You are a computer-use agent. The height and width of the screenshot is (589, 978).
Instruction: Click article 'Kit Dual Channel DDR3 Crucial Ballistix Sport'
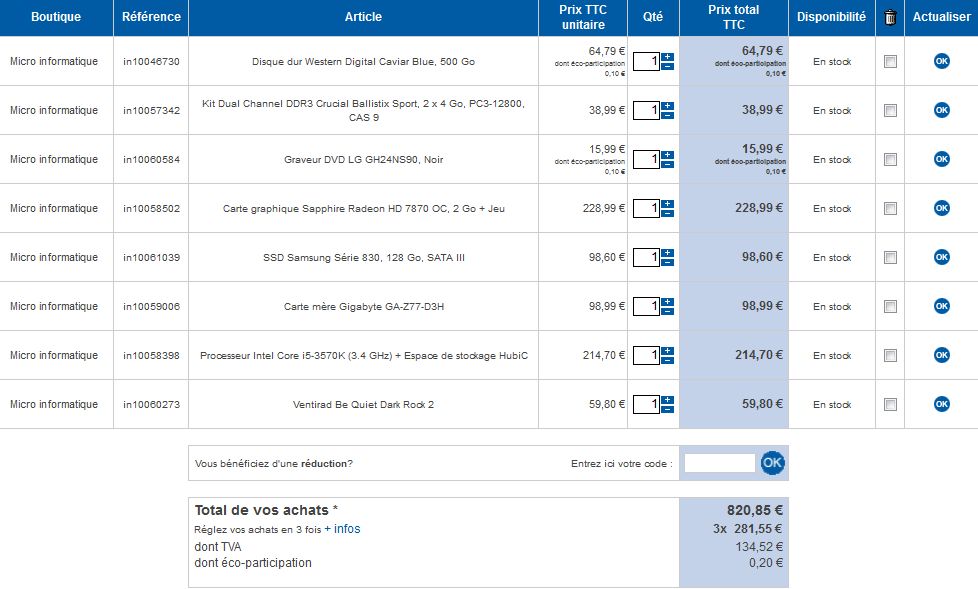click(x=364, y=110)
